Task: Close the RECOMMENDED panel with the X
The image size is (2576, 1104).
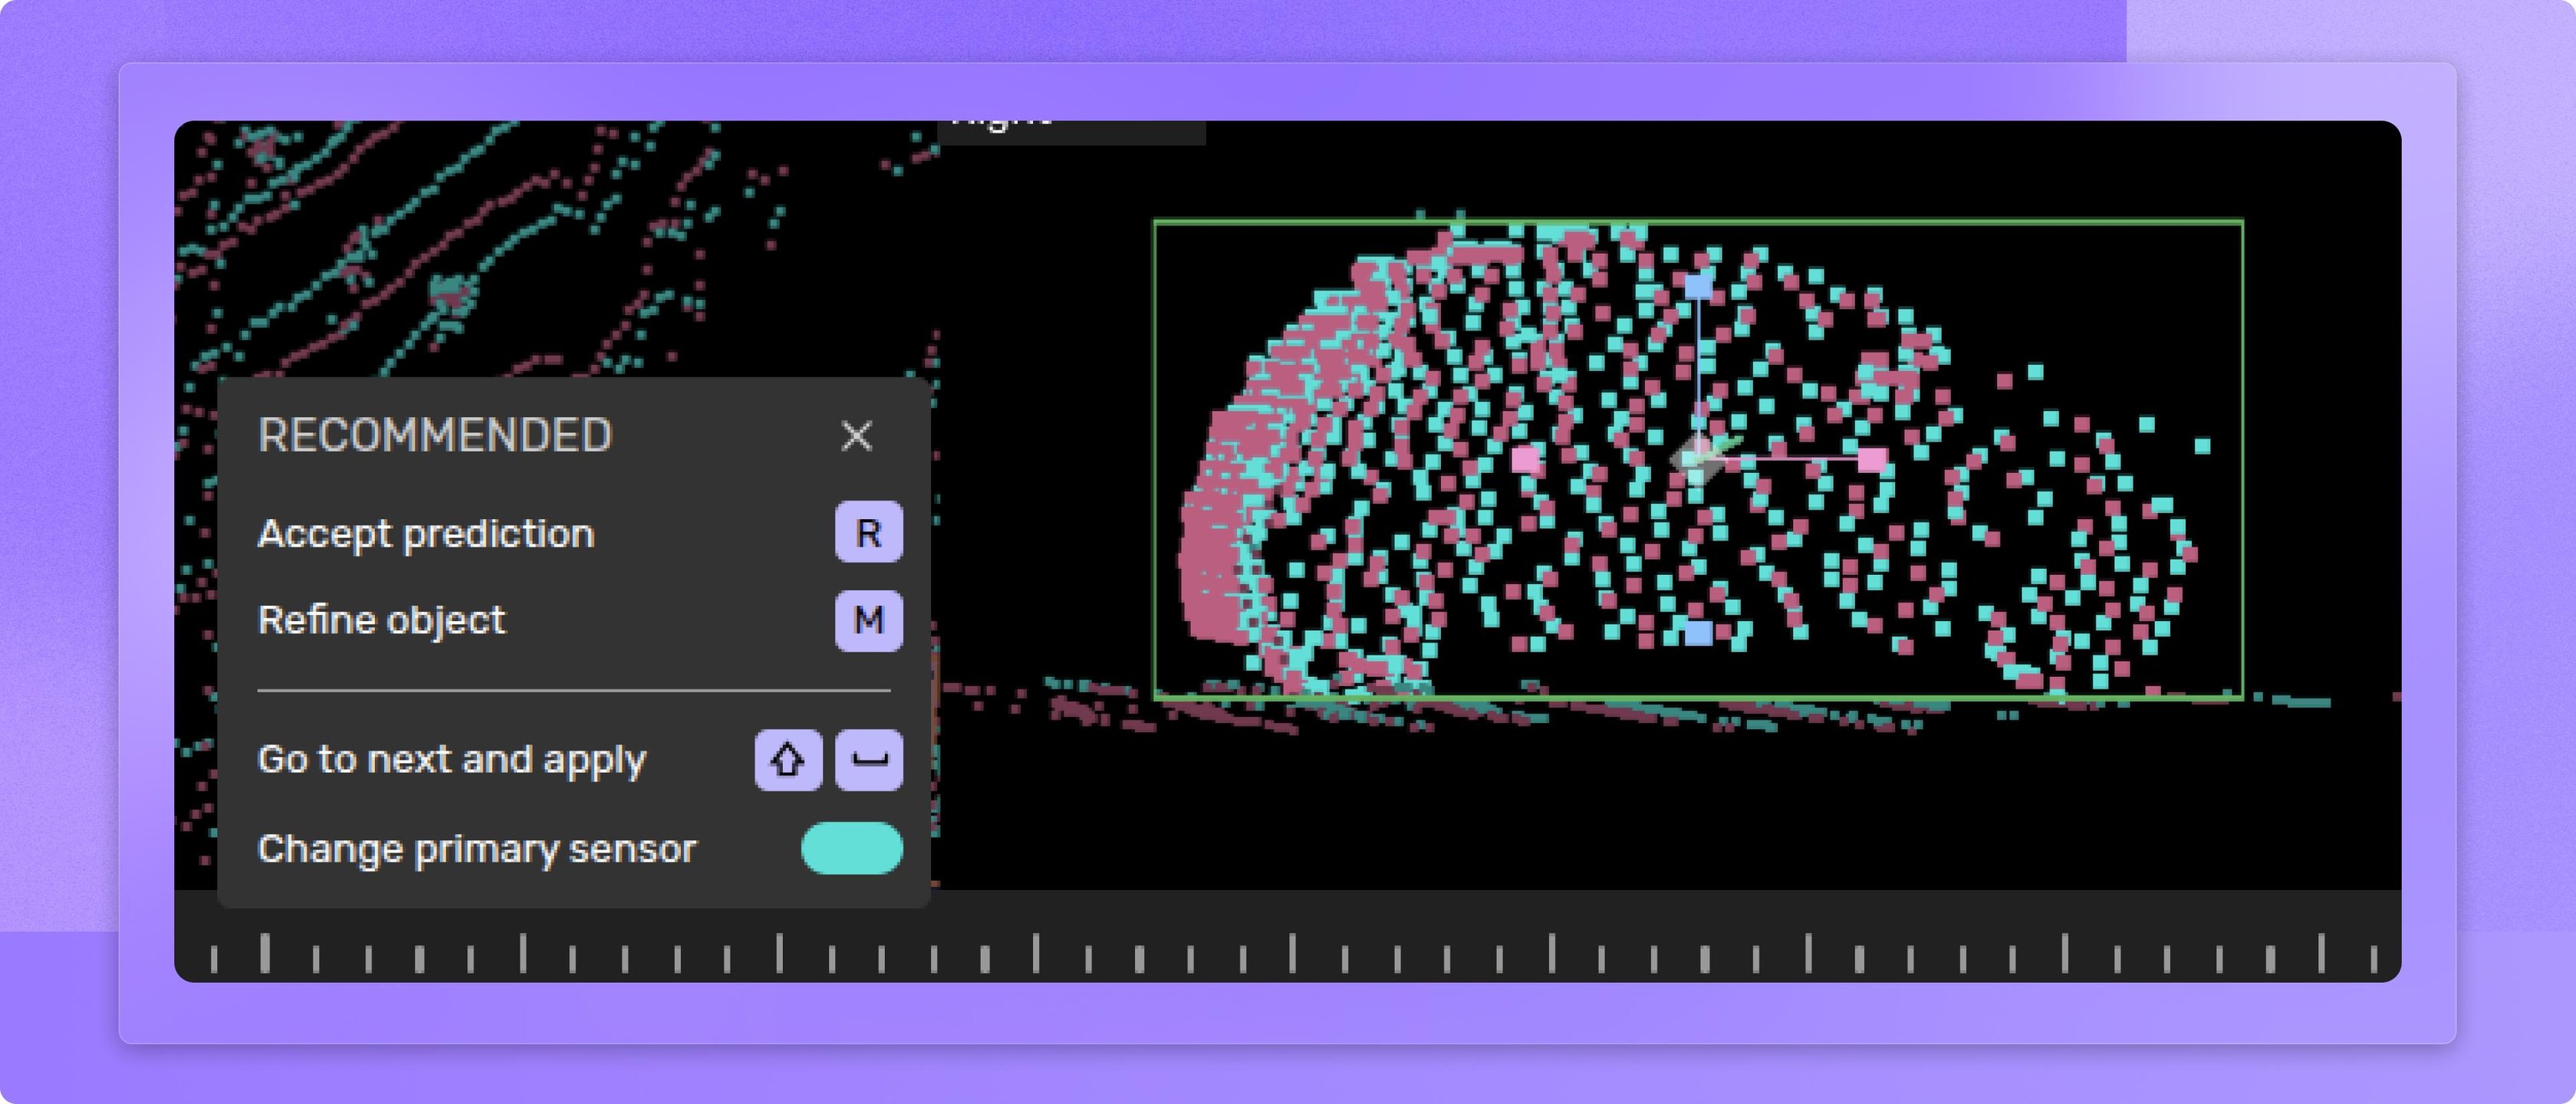Action: pyautogui.click(x=856, y=436)
